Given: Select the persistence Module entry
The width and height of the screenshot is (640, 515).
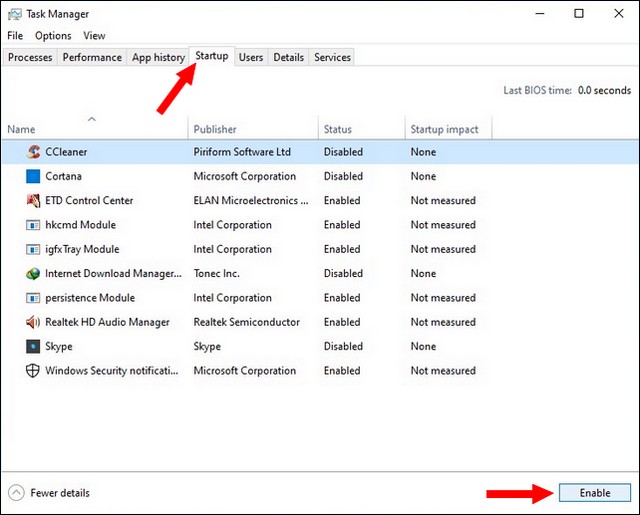Looking at the screenshot, I should point(90,298).
